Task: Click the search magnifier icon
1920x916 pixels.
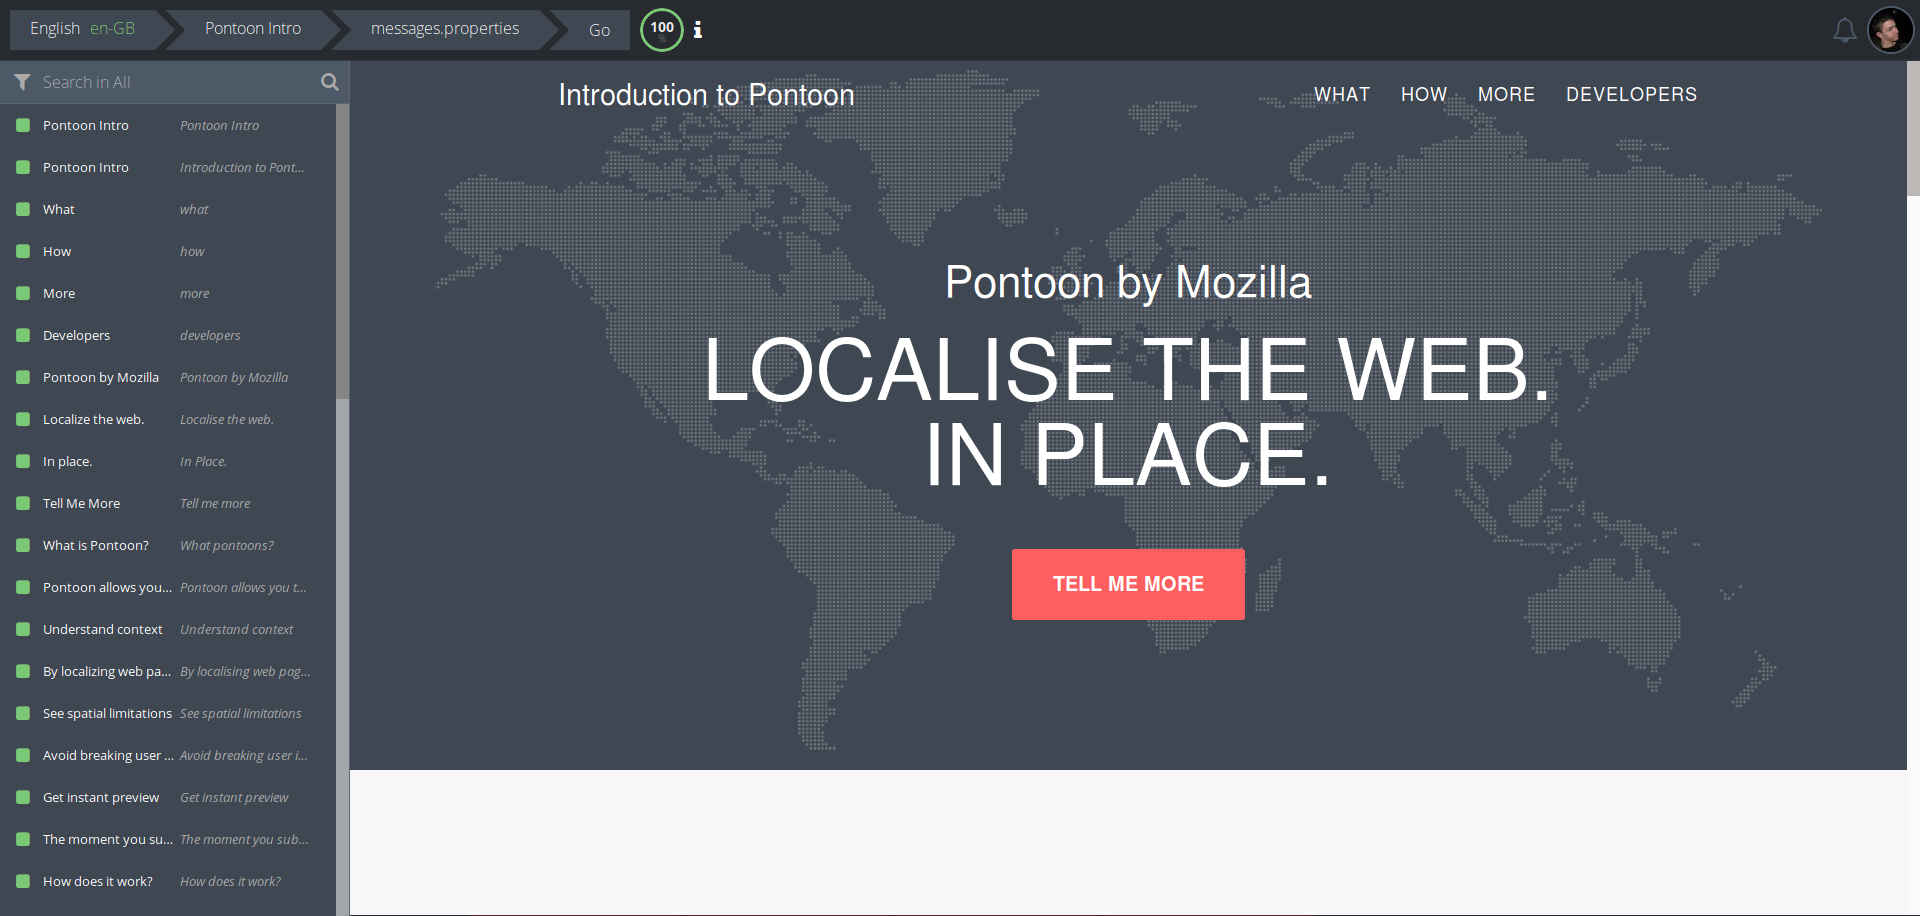Action: (x=329, y=82)
